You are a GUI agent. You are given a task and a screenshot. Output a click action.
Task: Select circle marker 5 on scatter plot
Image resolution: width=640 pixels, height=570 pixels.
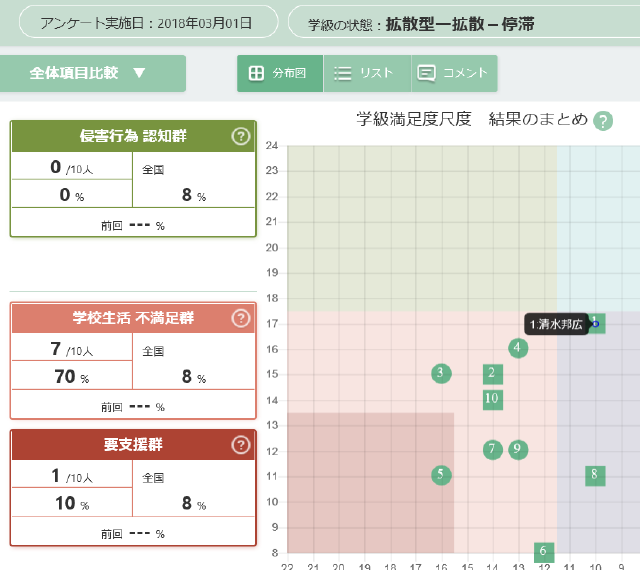click(x=441, y=475)
